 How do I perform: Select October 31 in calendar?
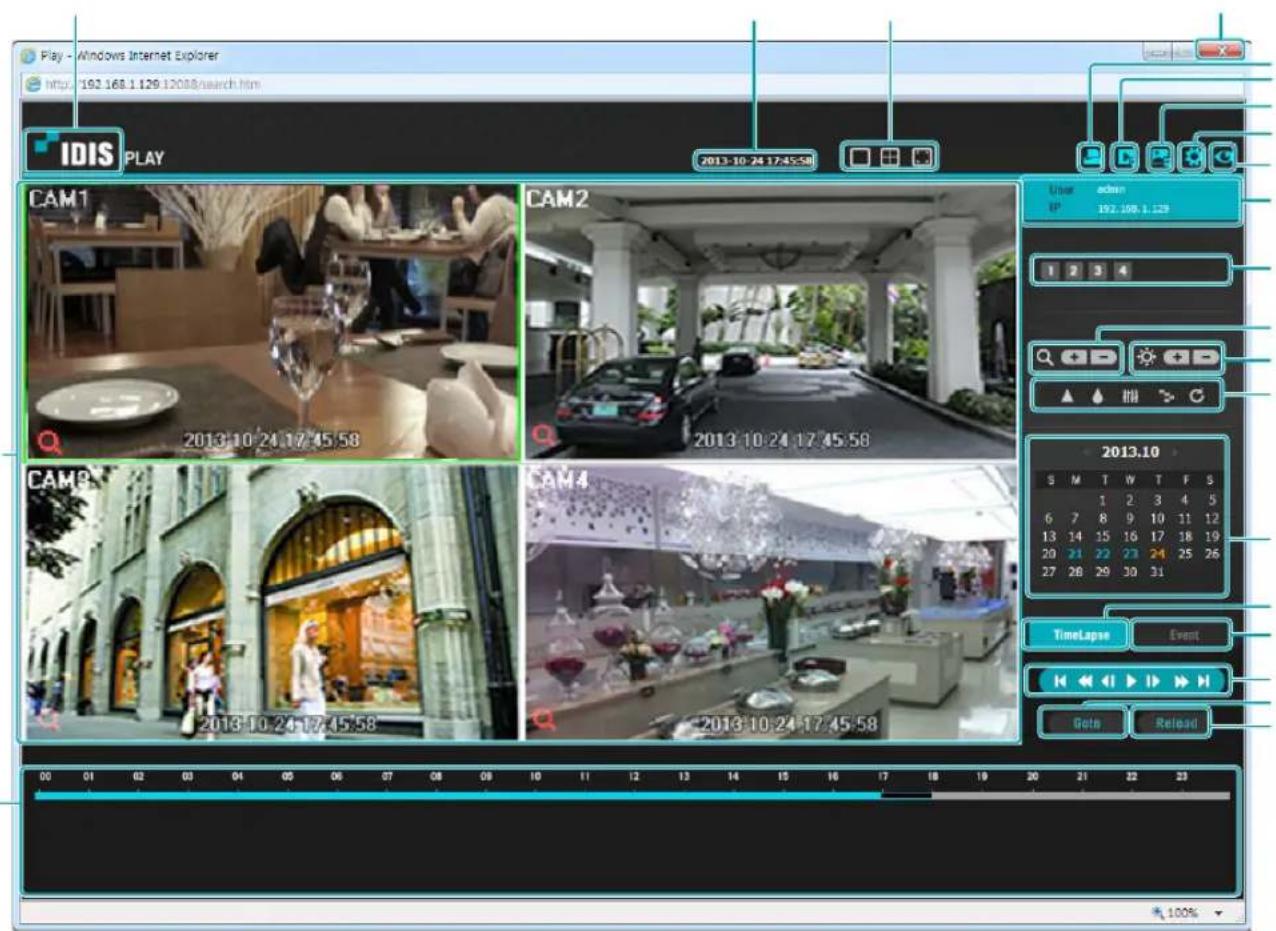[1158, 571]
